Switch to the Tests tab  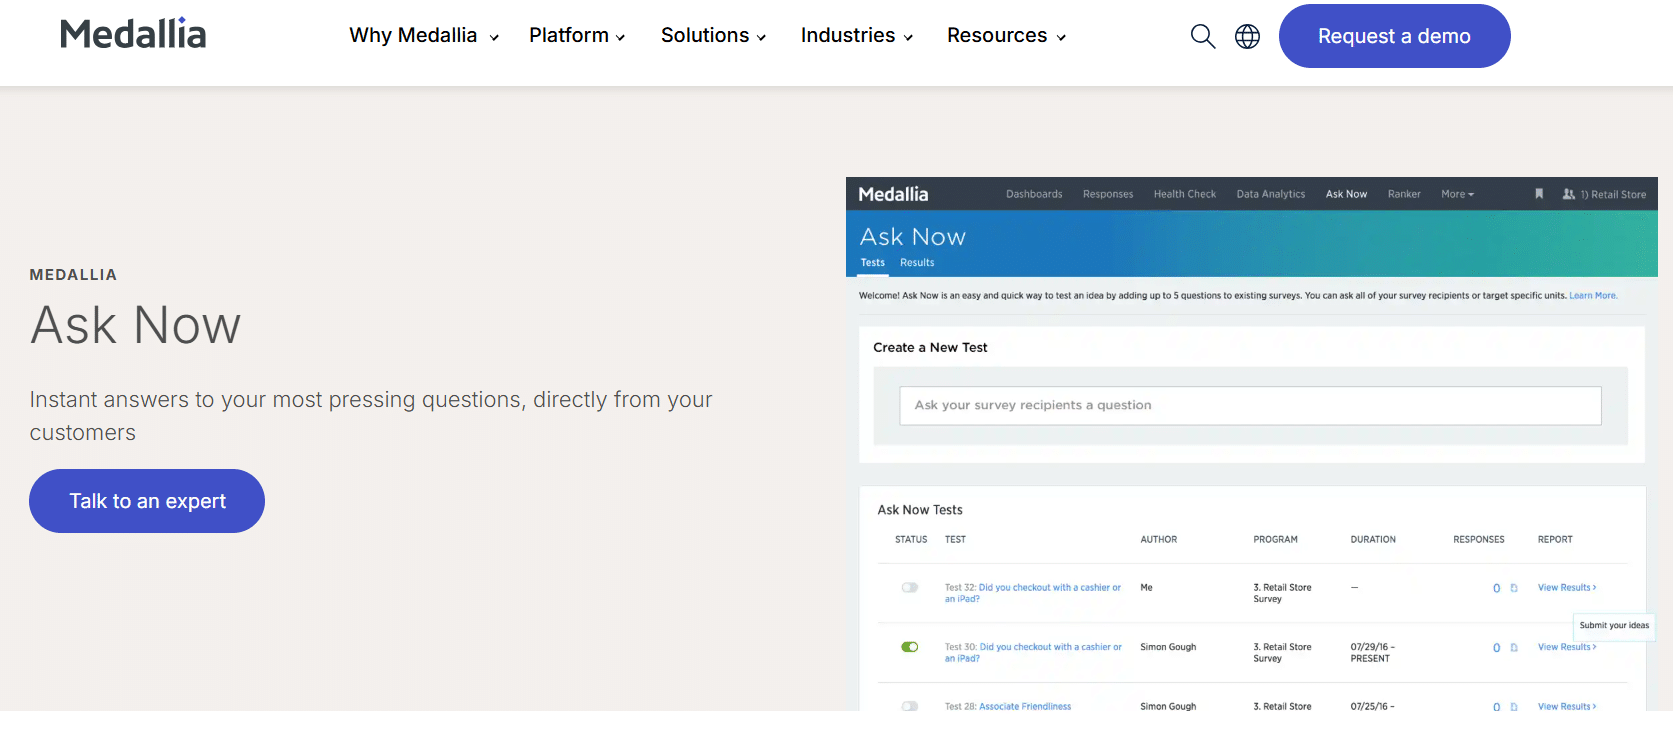click(873, 263)
